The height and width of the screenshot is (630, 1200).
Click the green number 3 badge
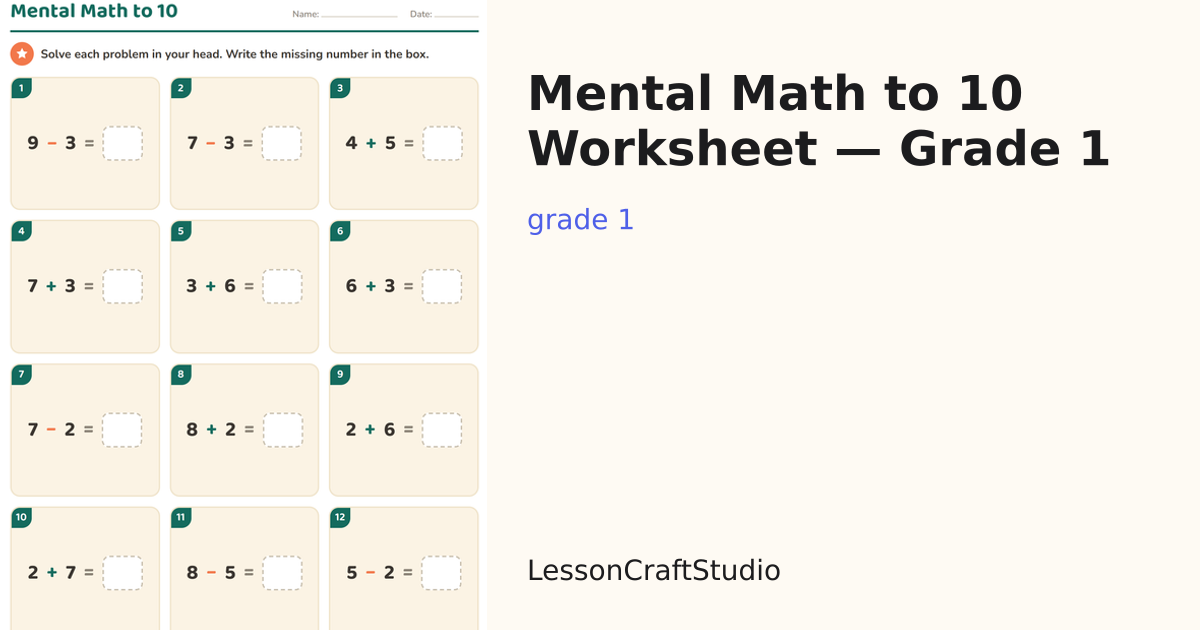[x=340, y=88]
